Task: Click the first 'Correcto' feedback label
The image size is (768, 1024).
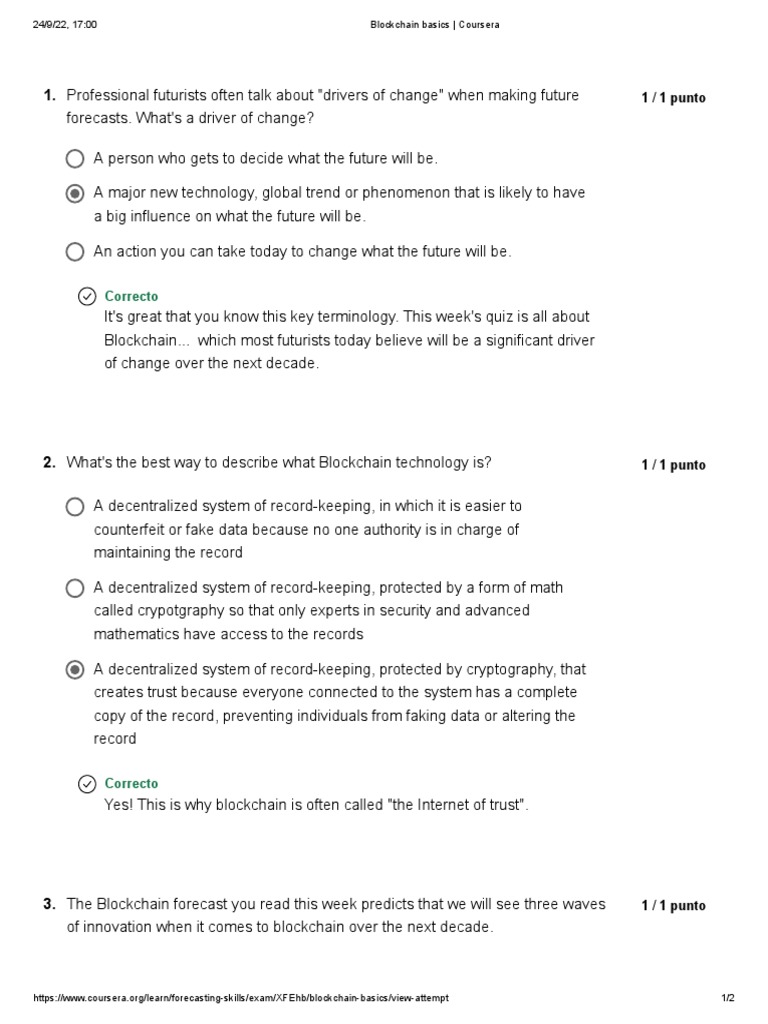Action: pos(131,296)
